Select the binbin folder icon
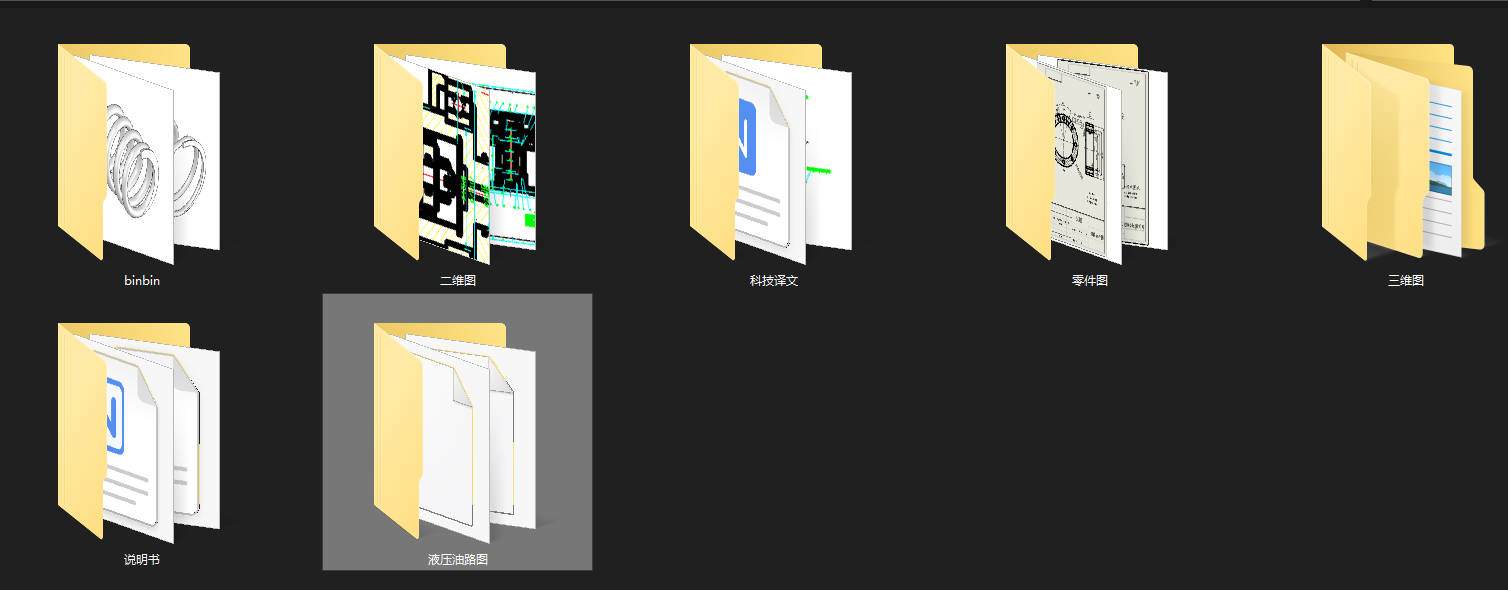1508x590 pixels. tap(139, 152)
